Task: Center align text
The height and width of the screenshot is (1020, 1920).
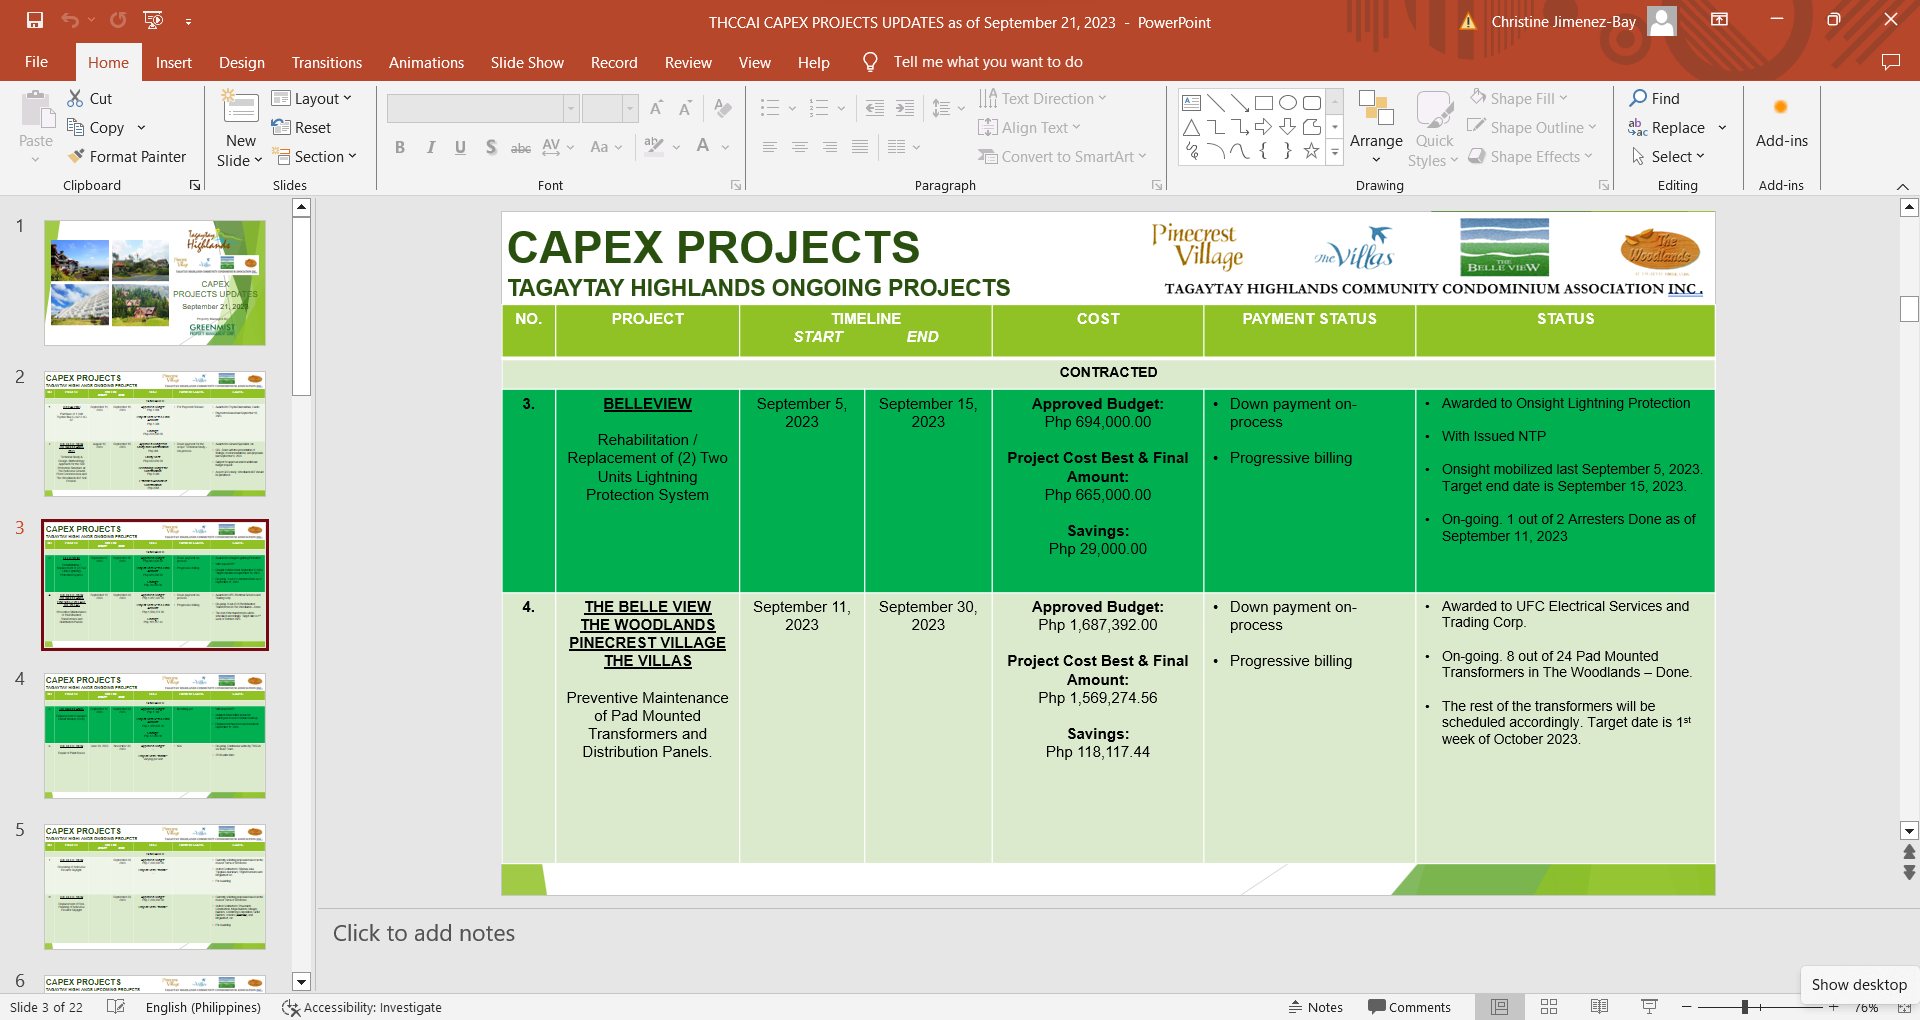Action: click(x=800, y=147)
